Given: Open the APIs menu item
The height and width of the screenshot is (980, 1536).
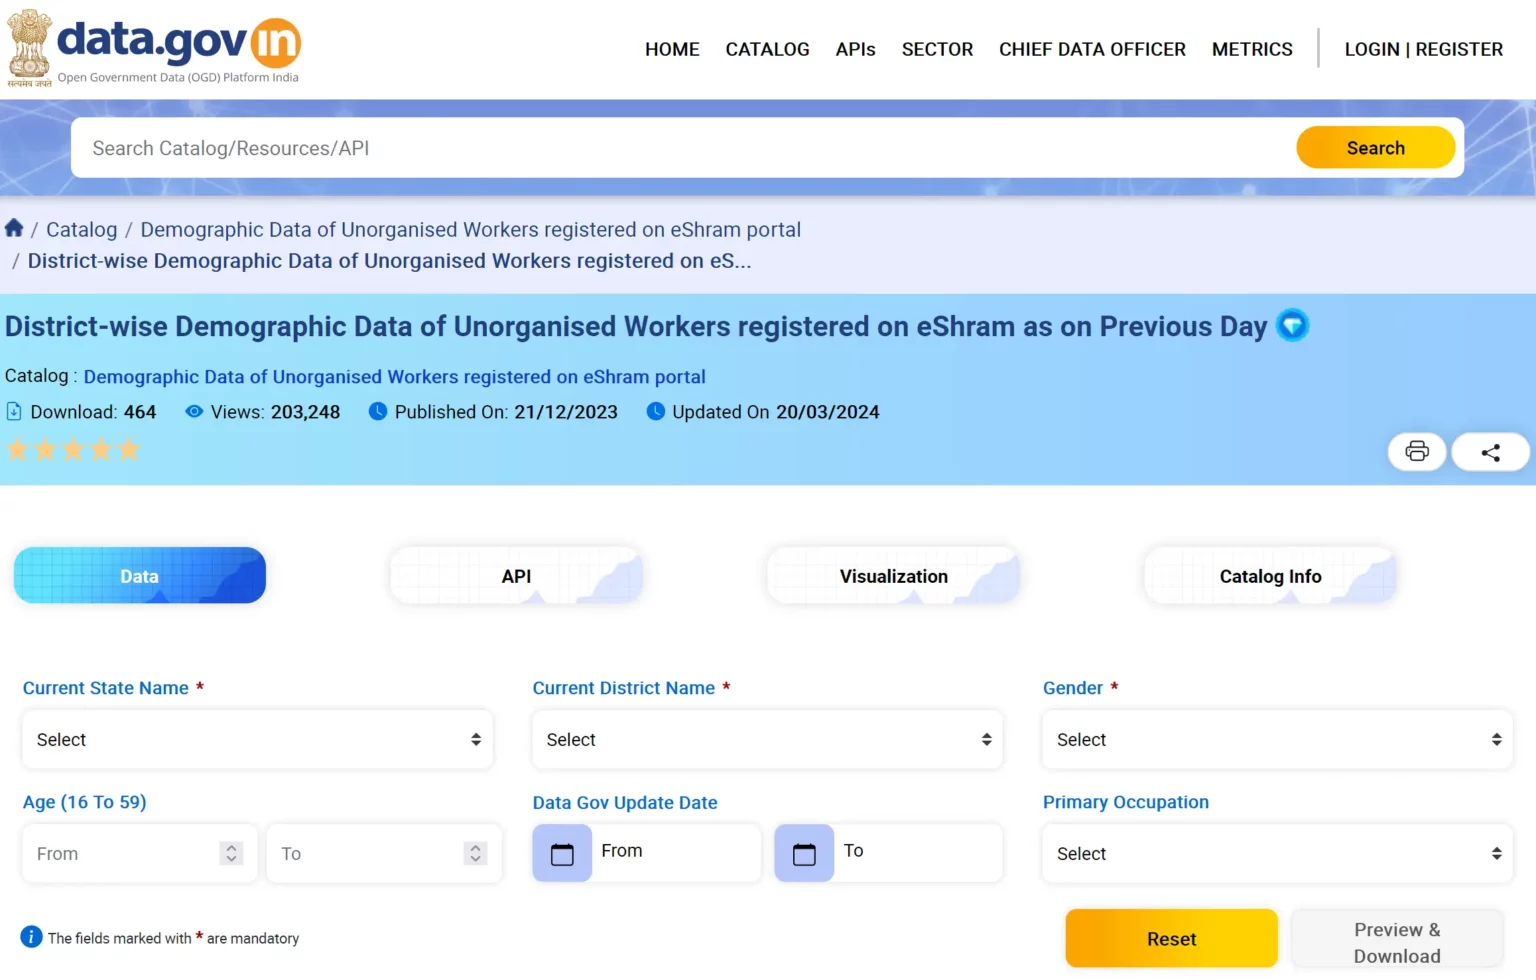Looking at the screenshot, I should (855, 49).
